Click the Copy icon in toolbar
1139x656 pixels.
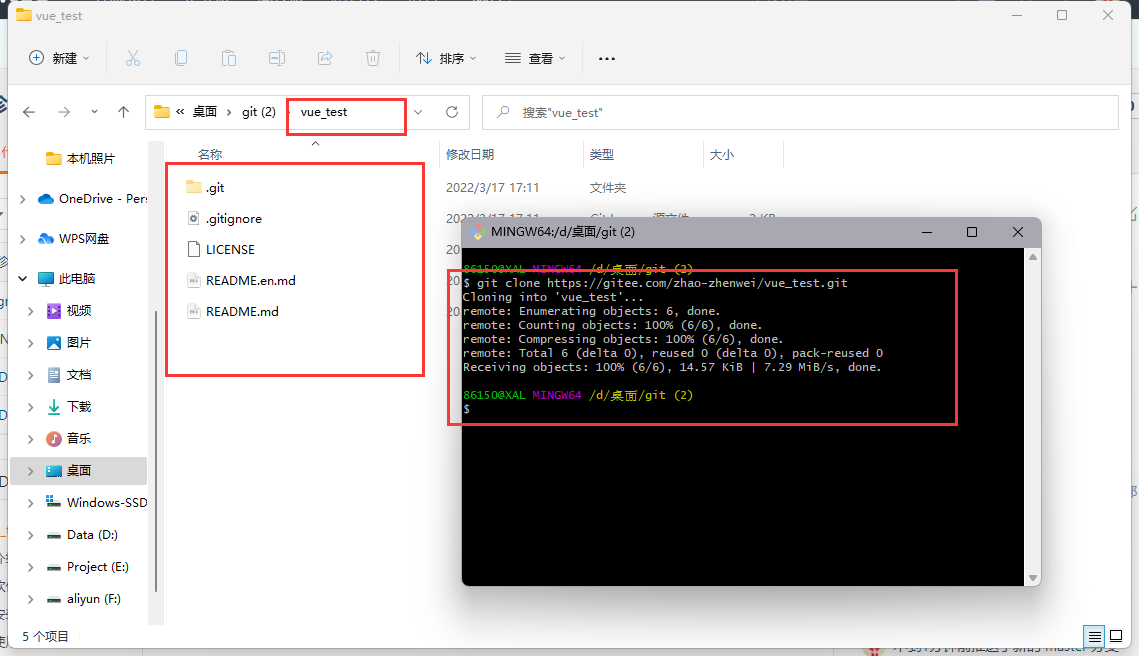coord(181,58)
